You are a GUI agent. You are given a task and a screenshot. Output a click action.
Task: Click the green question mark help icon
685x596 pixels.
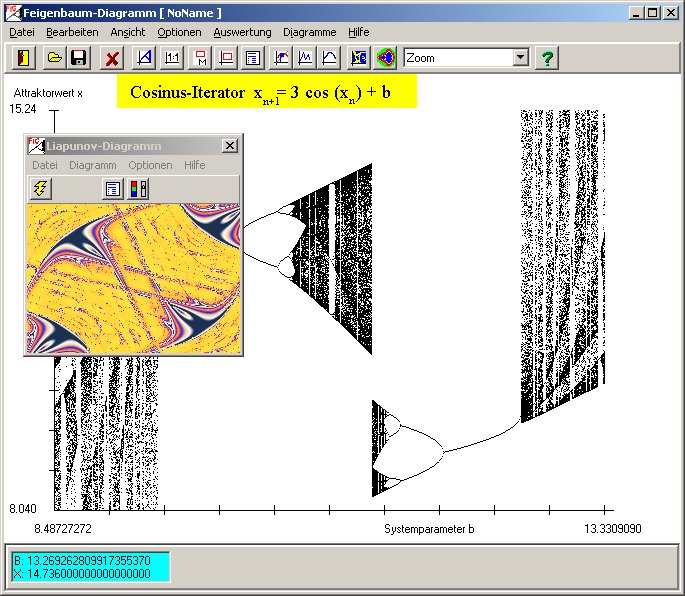(547, 58)
